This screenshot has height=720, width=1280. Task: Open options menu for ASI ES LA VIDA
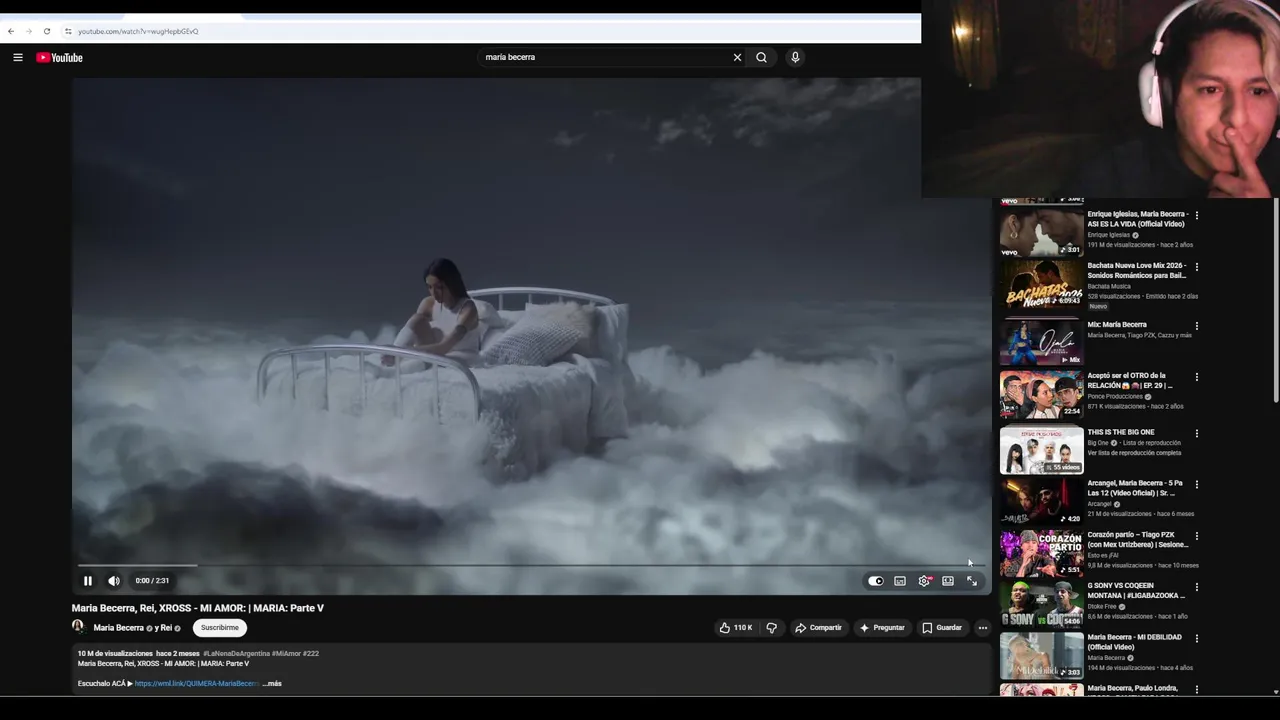[x=1197, y=215]
